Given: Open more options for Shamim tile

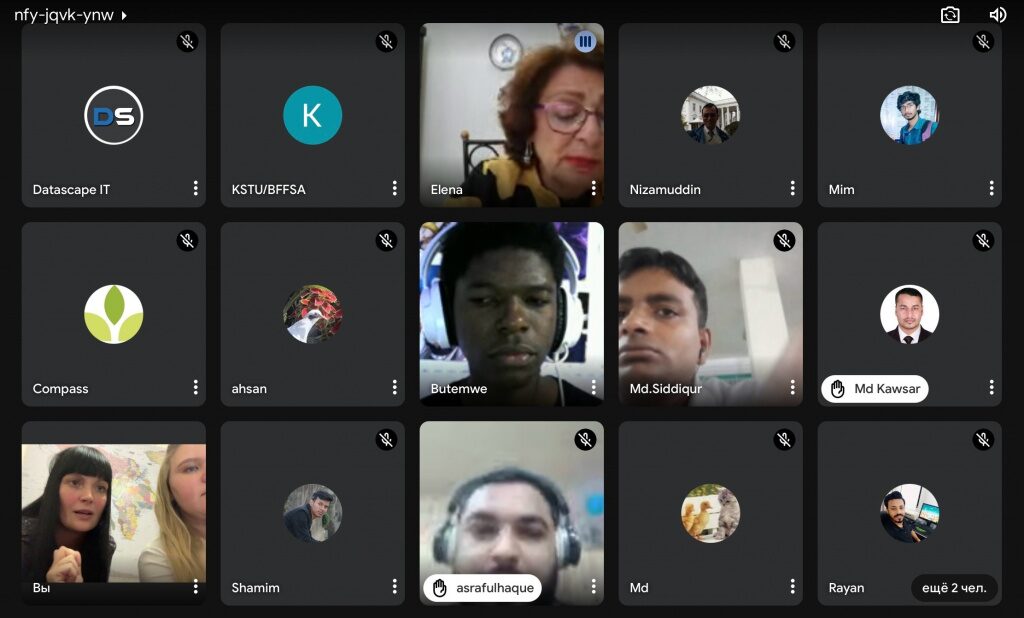Looking at the screenshot, I should tap(394, 587).
